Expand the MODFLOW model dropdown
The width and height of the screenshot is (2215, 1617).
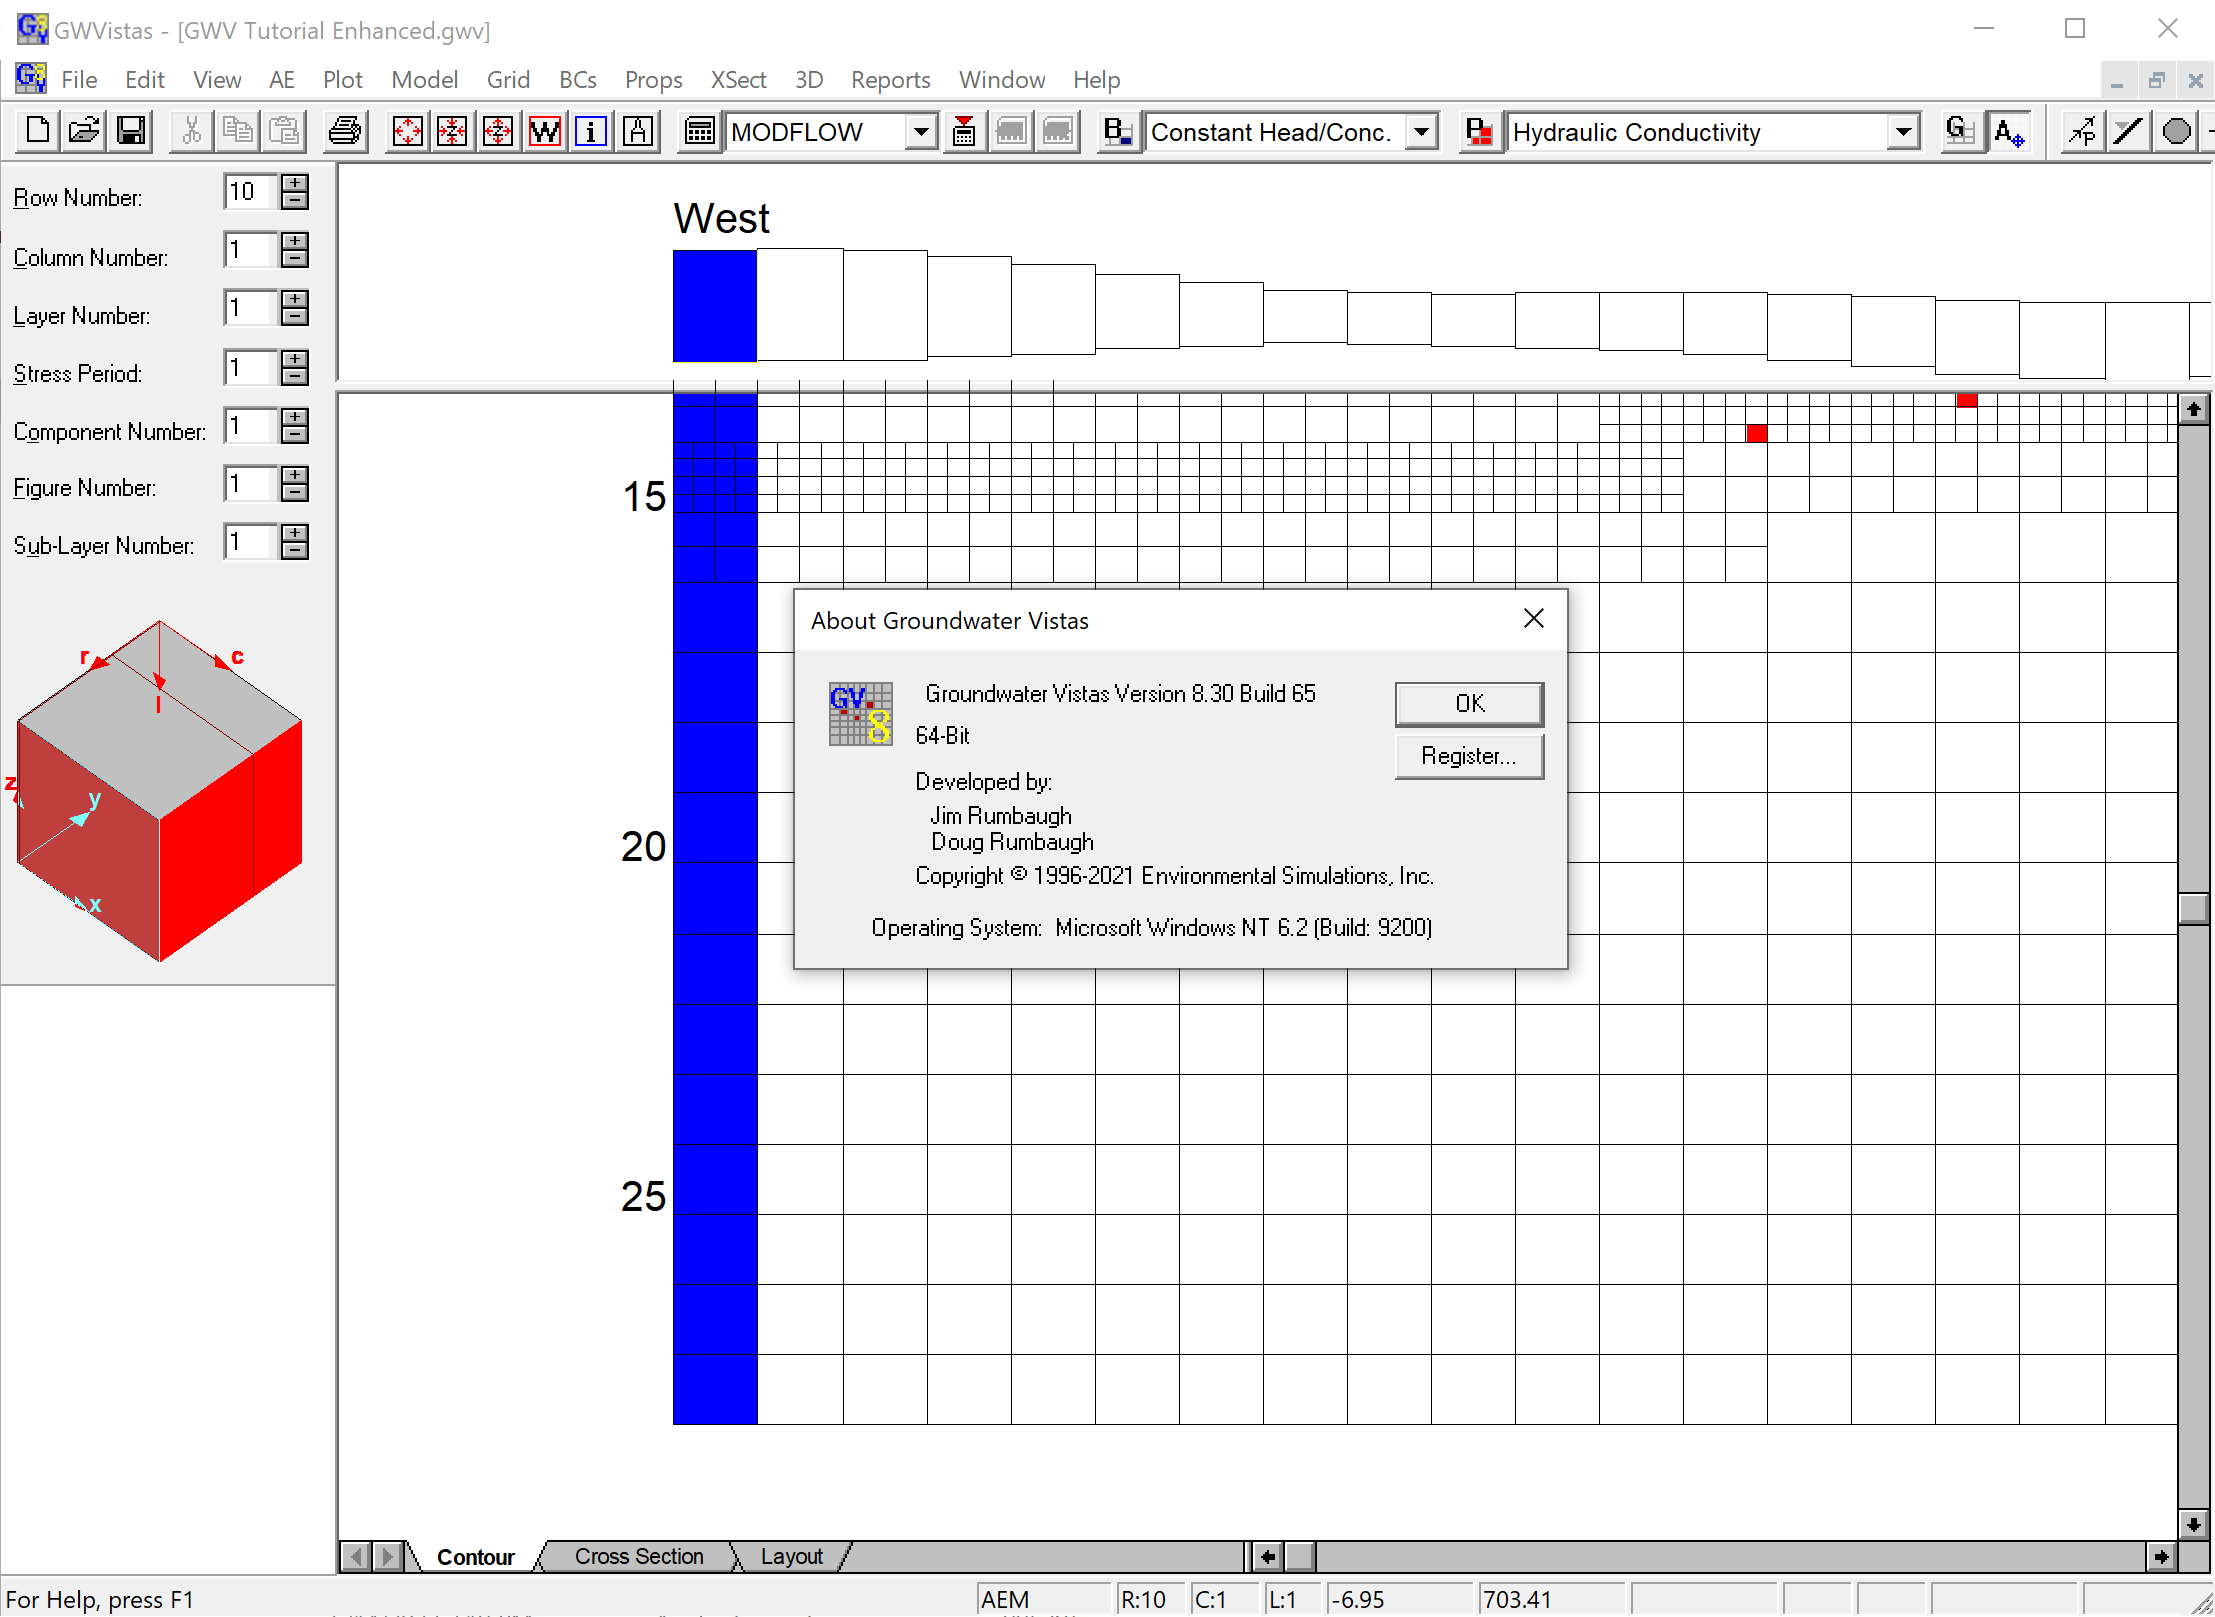[921, 131]
